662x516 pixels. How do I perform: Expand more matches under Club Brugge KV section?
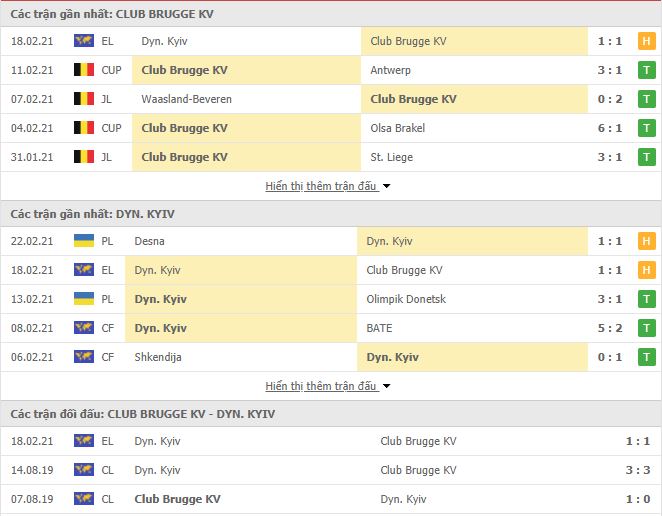[x=328, y=186]
